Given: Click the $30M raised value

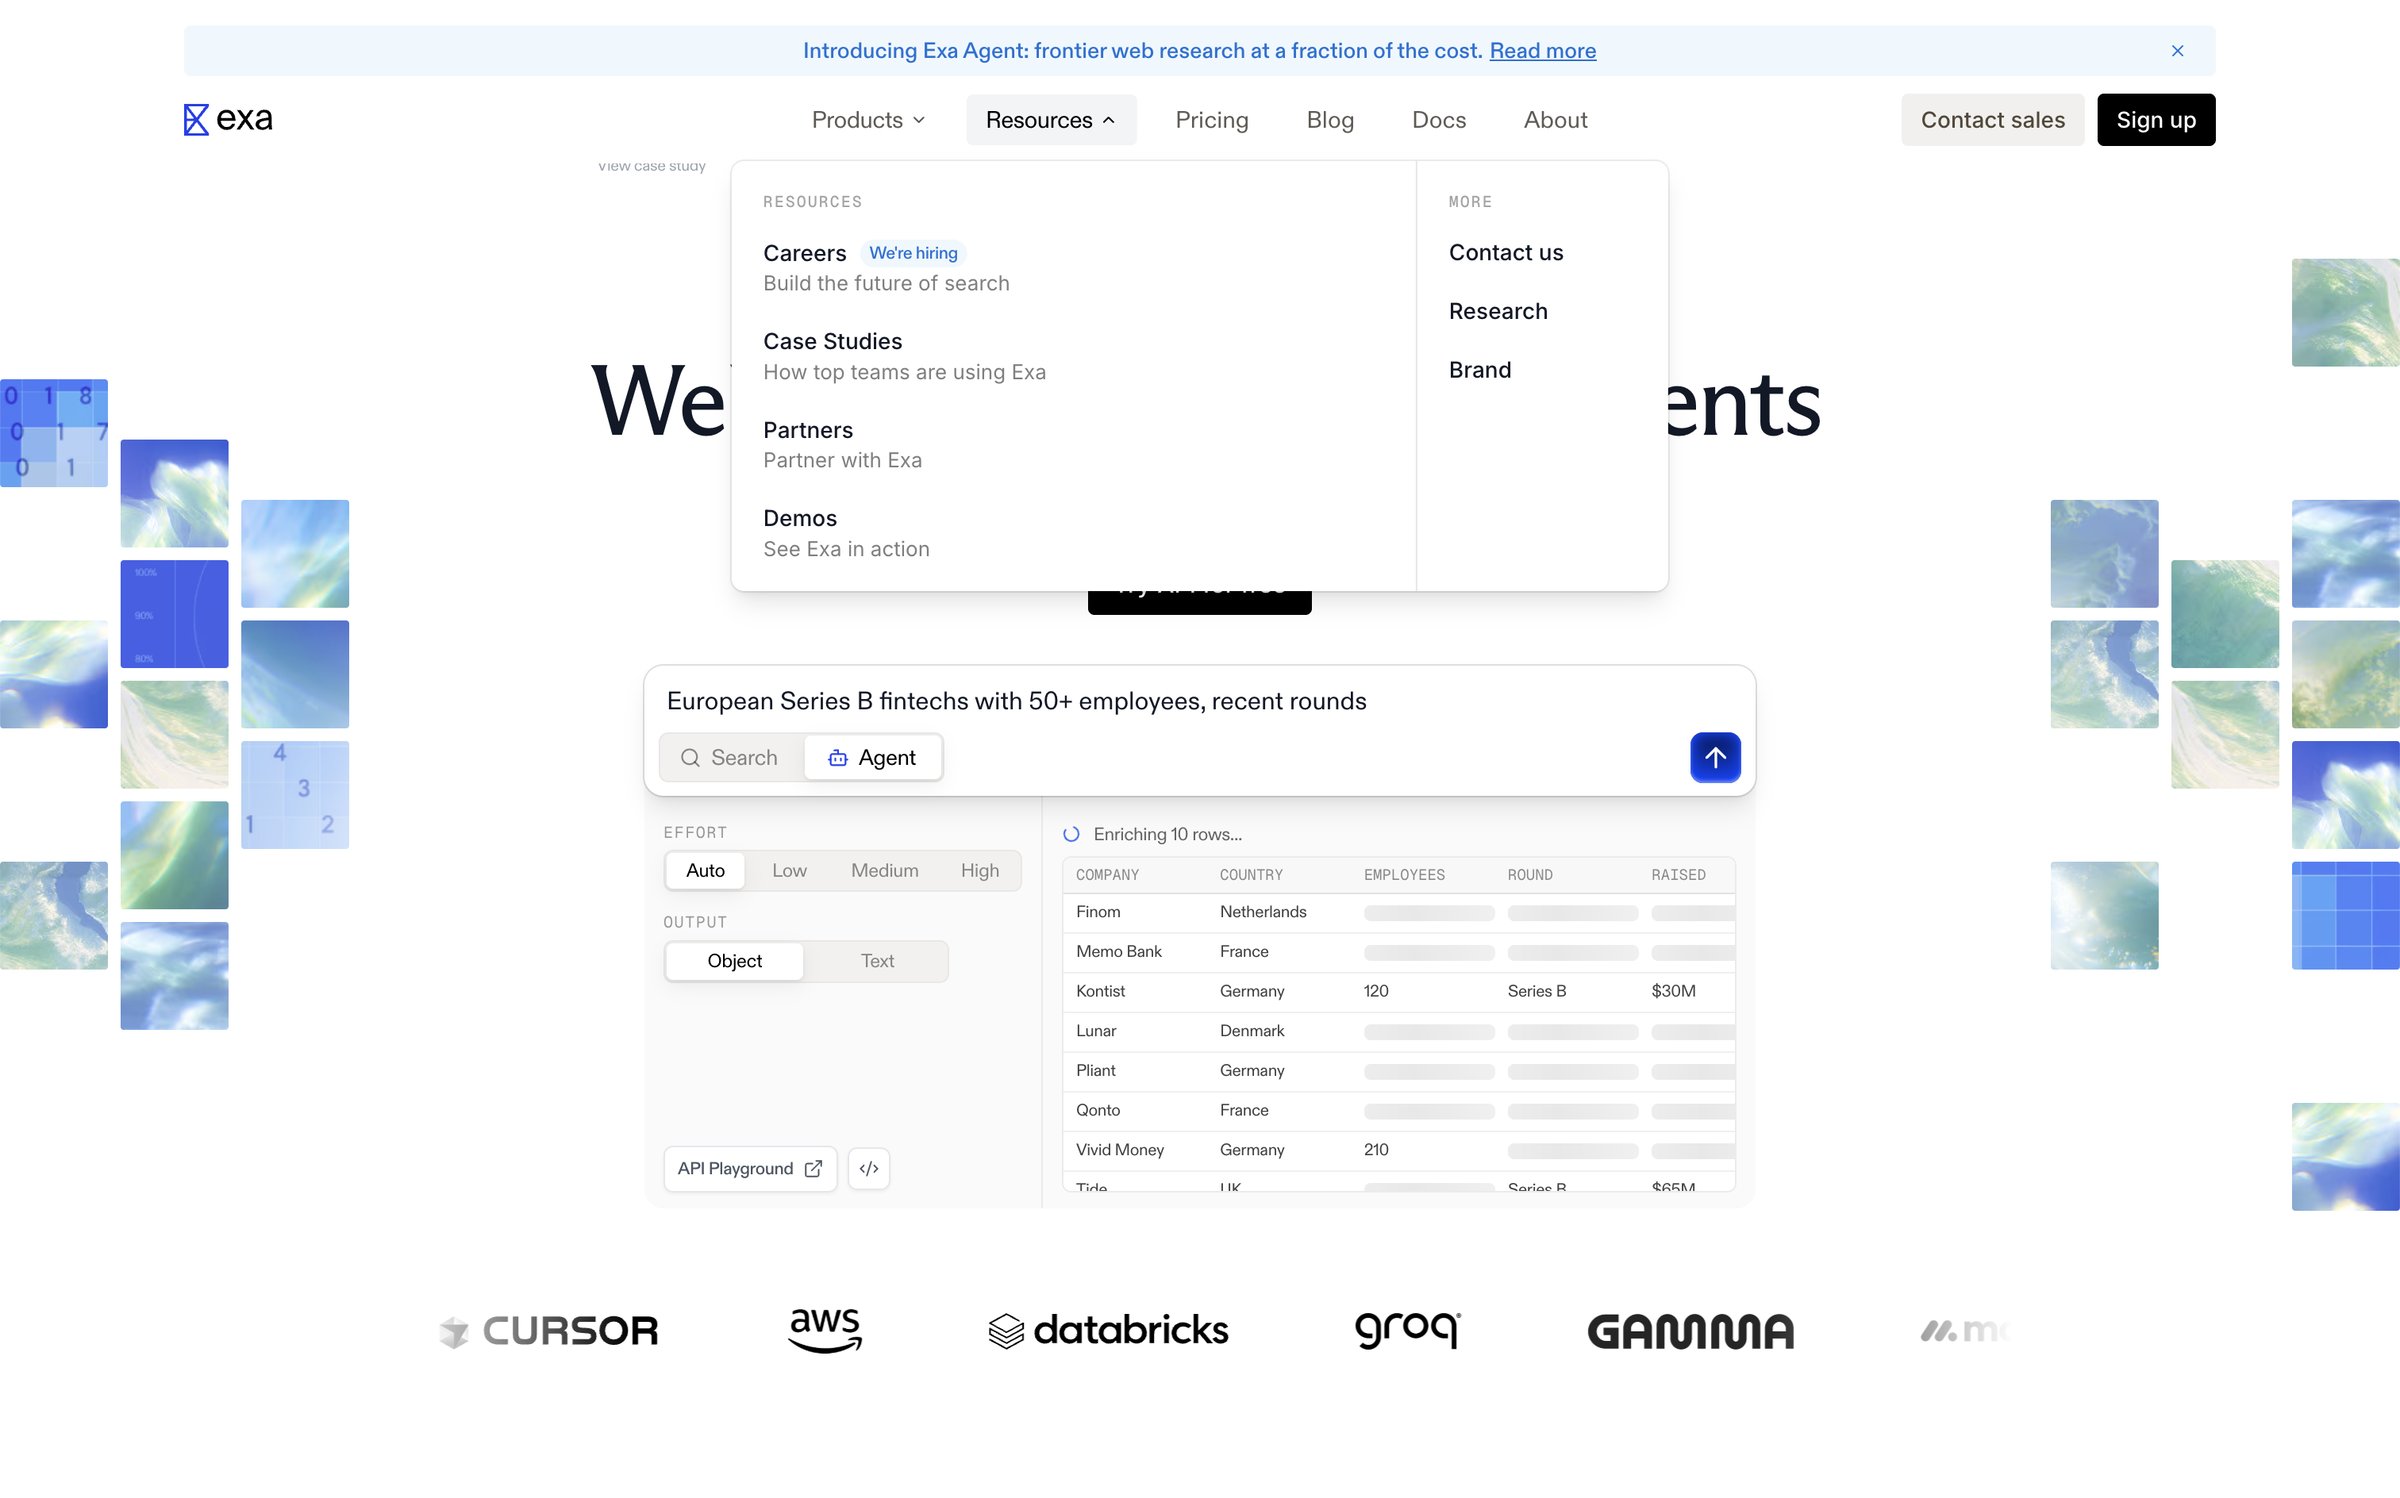Looking at the screenshot, I should coord(1673,991).
